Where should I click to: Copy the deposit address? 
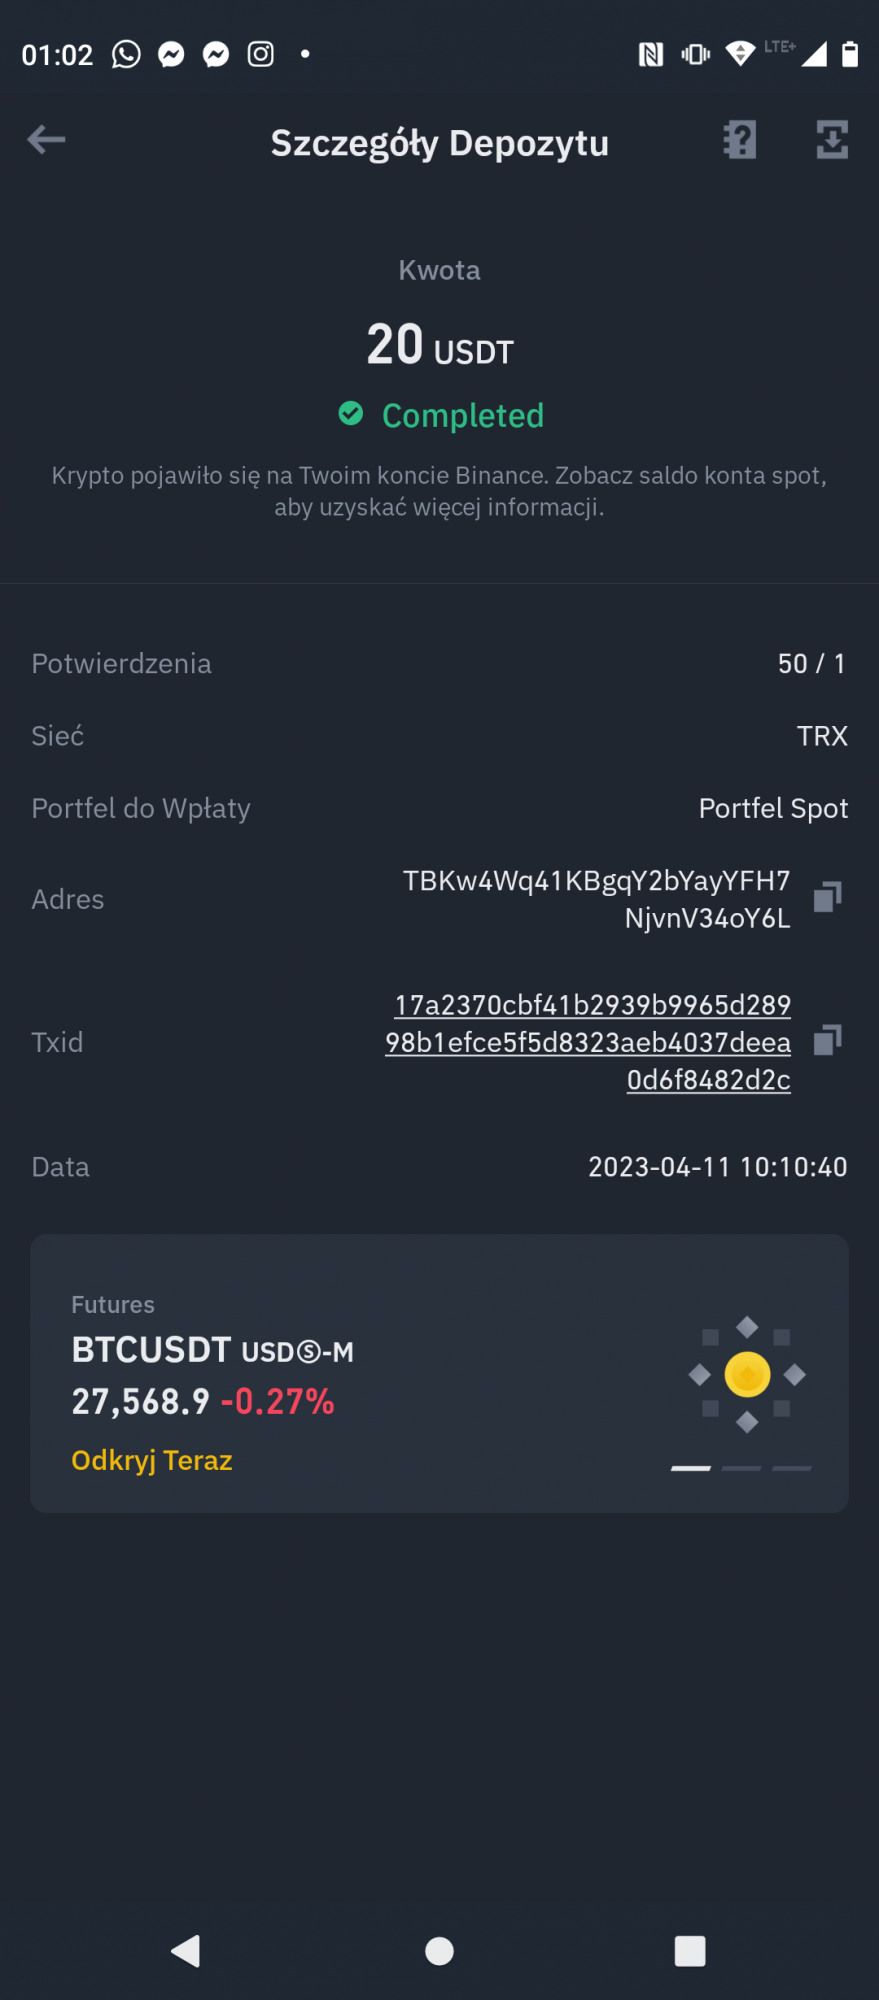pos(827,897)
